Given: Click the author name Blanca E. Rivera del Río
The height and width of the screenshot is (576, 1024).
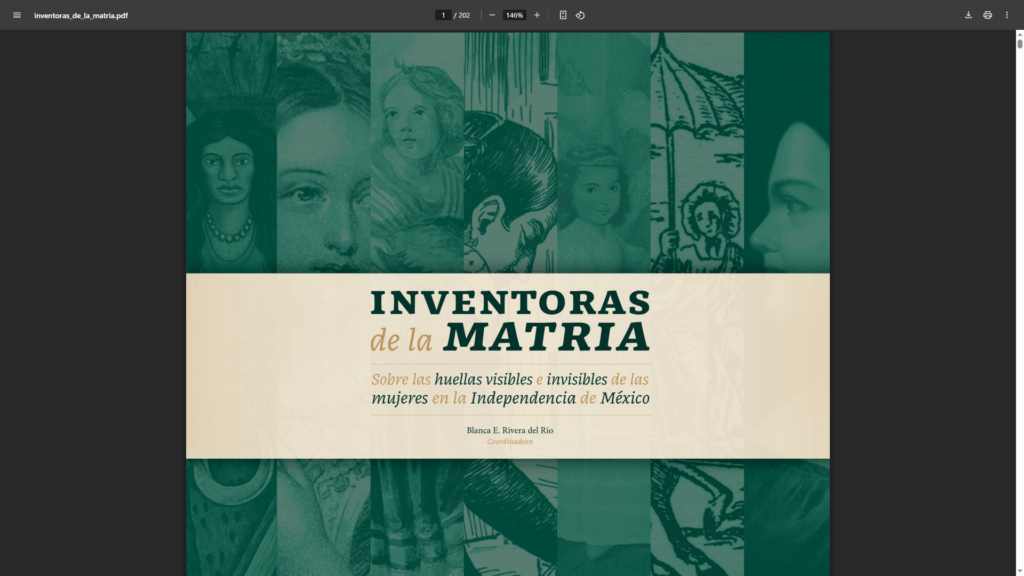Looking at the screenshot, I should pyautogui.click(x=510, y=430).
